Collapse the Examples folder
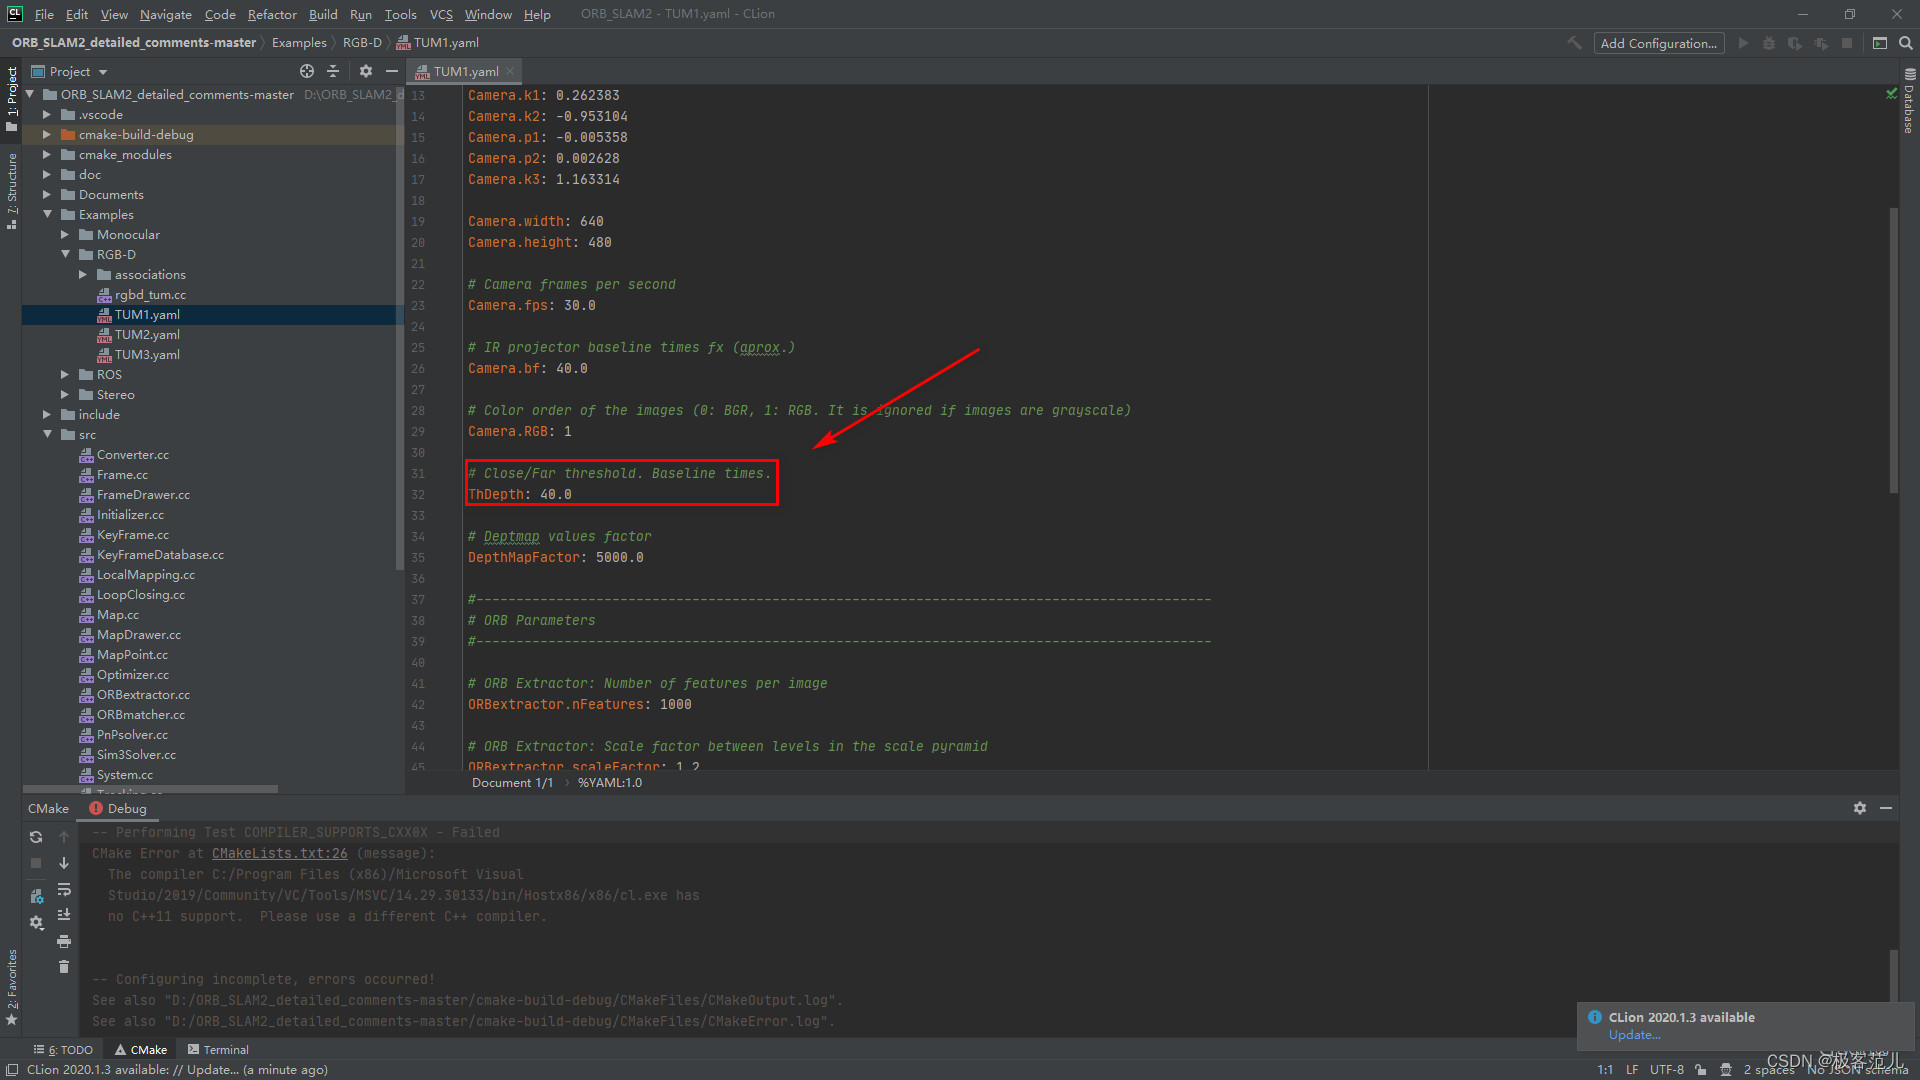The width and height of the screenshot is (1920, 1080). 46,214
